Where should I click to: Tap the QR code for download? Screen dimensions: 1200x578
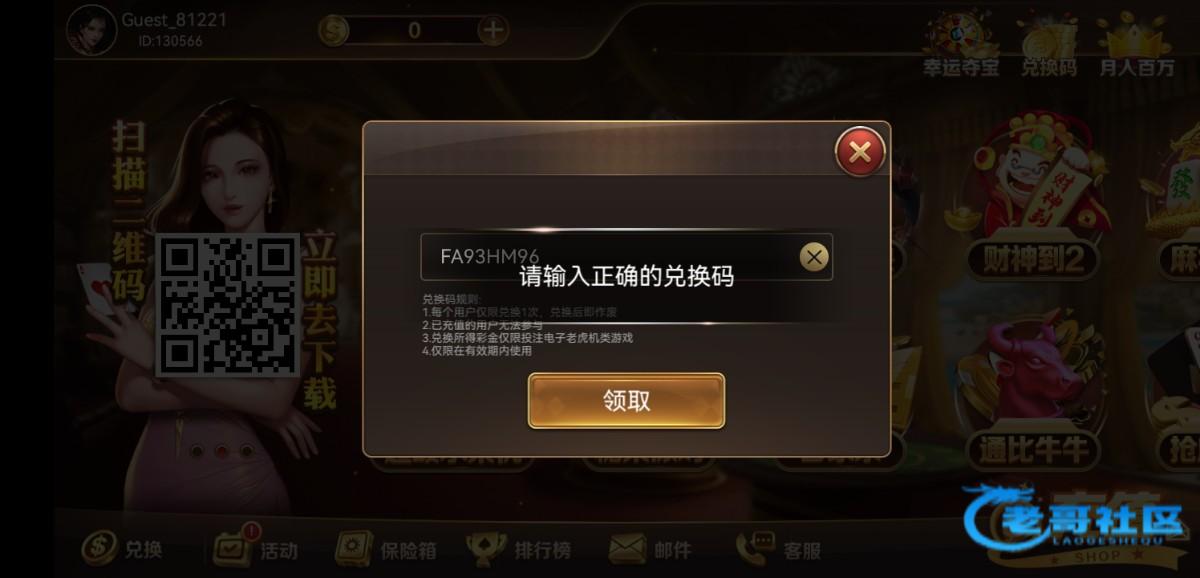tap(228, 304)
